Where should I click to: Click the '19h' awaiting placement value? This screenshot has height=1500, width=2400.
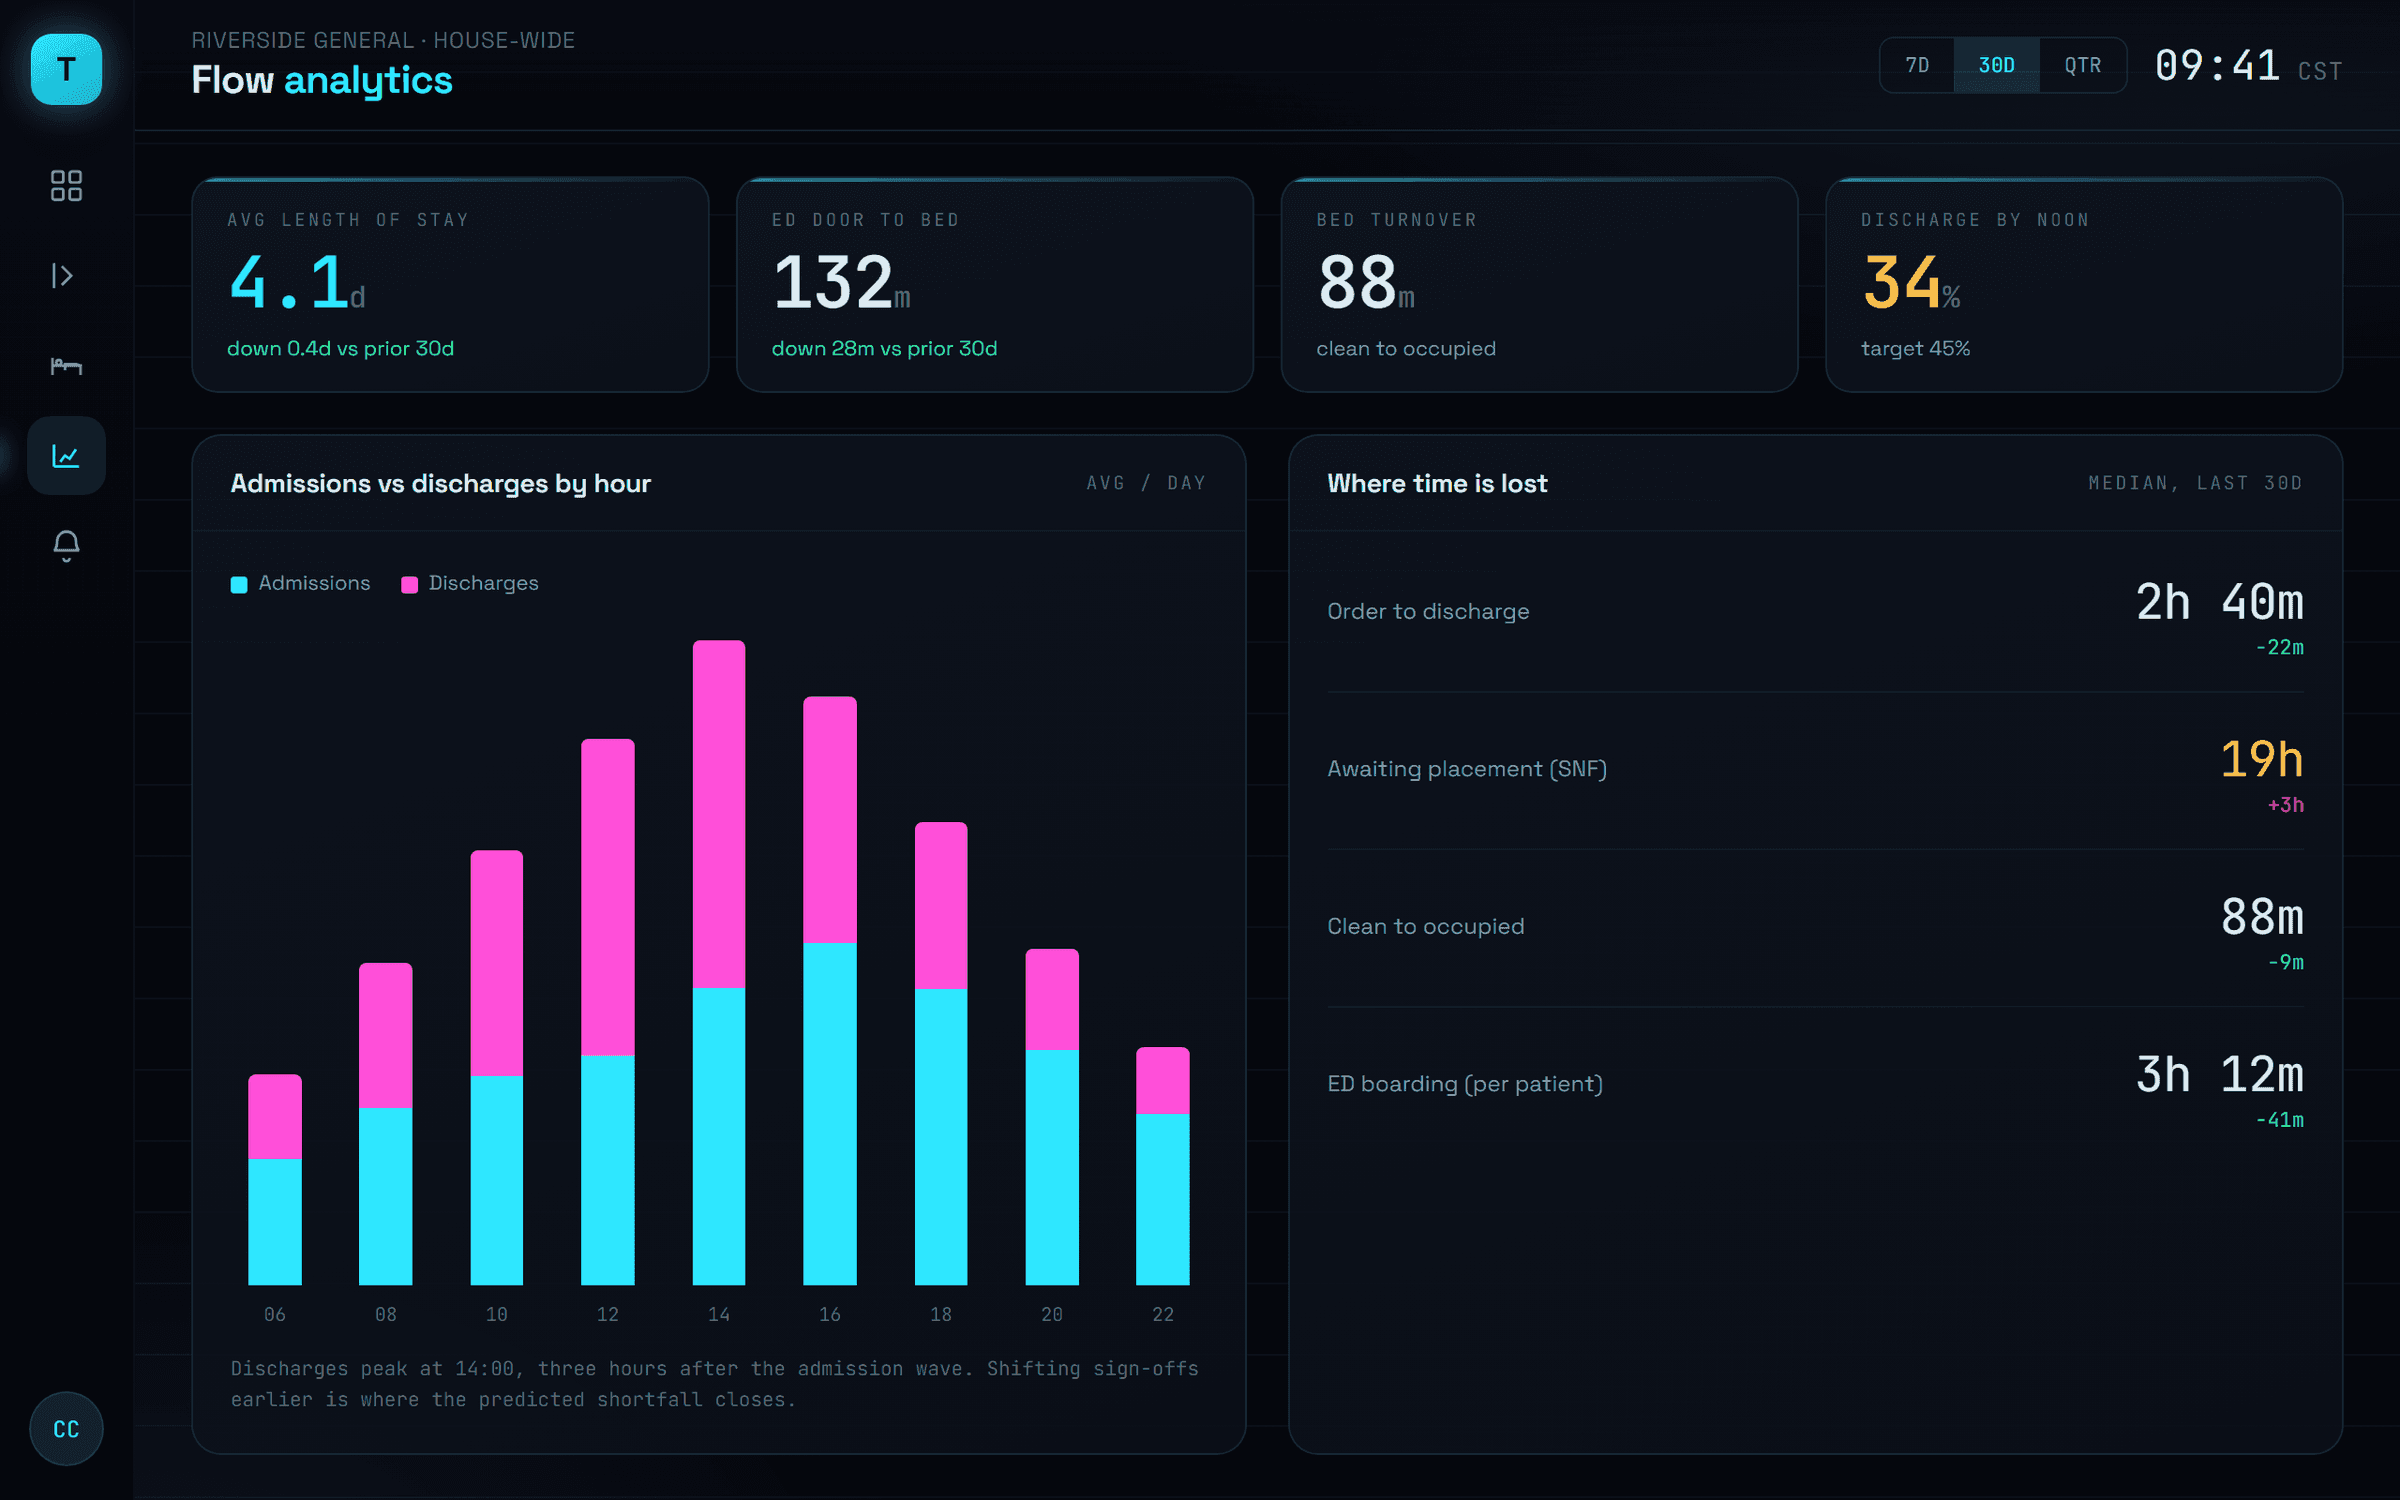coord(2262,759)
